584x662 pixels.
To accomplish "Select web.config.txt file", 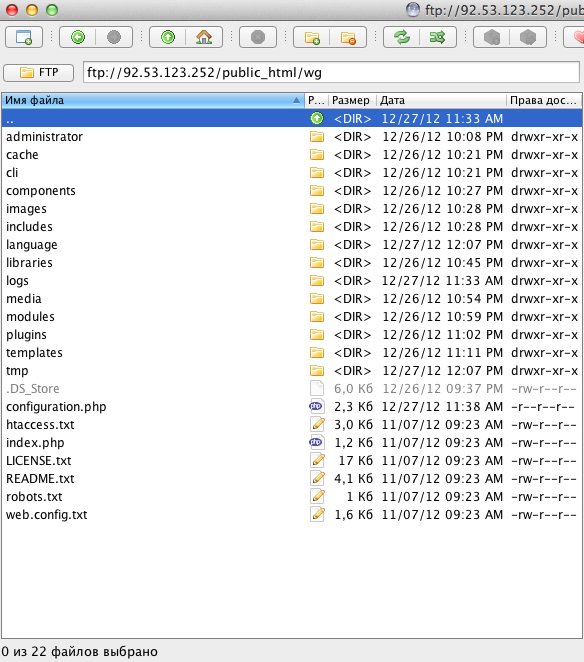I will click(292, 515).
